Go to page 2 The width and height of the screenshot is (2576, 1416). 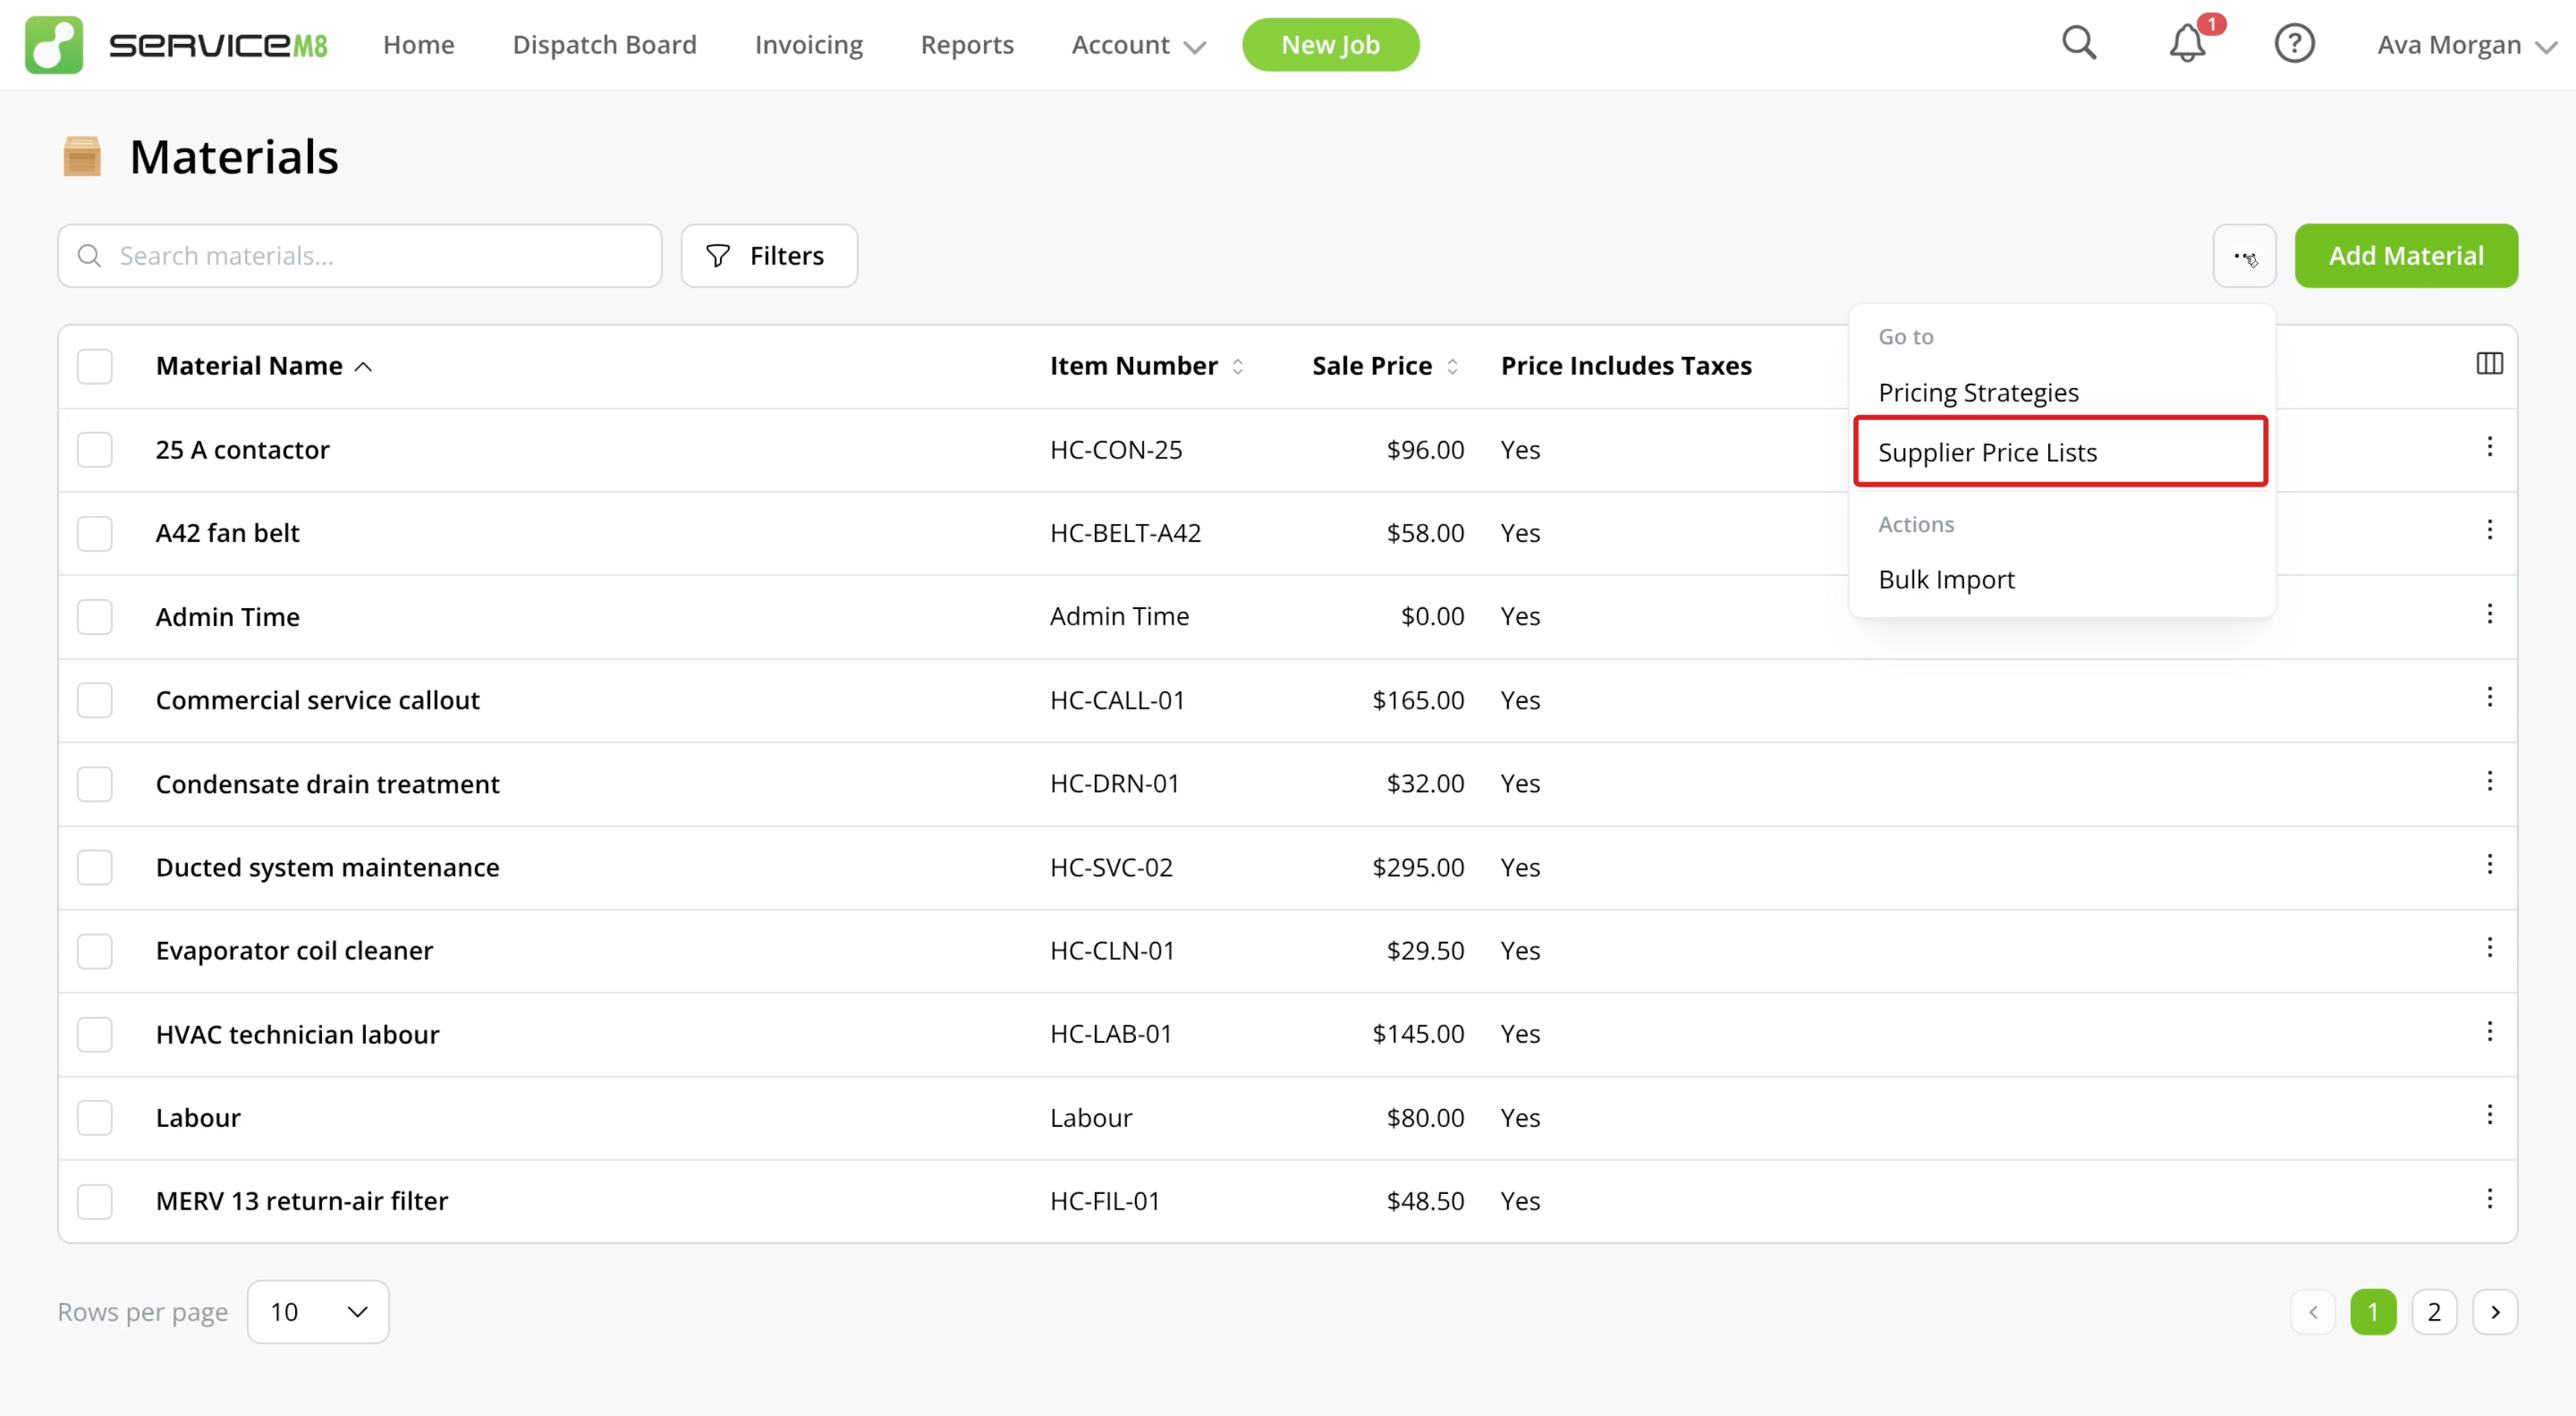coord(2434,1312)
